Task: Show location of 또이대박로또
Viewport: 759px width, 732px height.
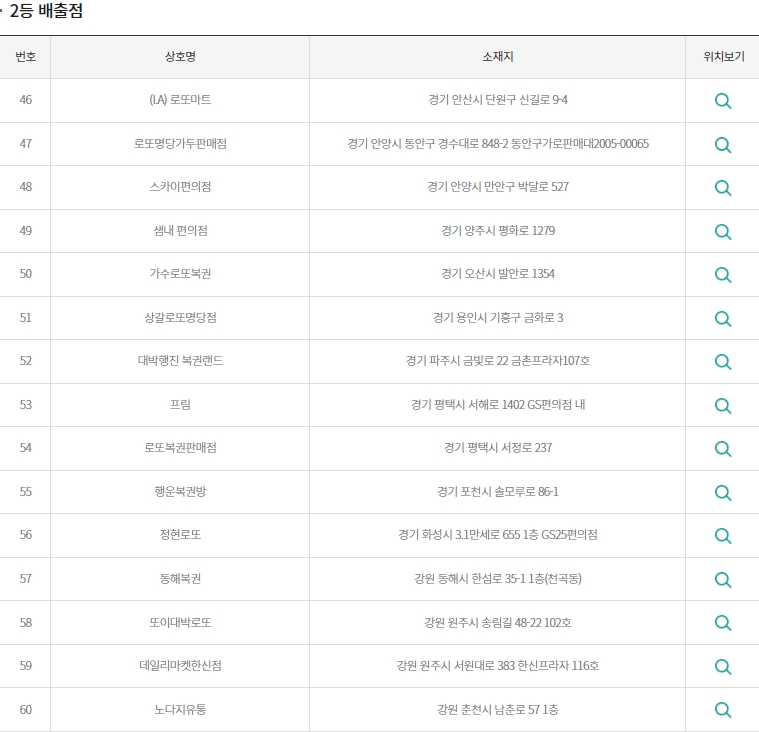Action: 723,623
